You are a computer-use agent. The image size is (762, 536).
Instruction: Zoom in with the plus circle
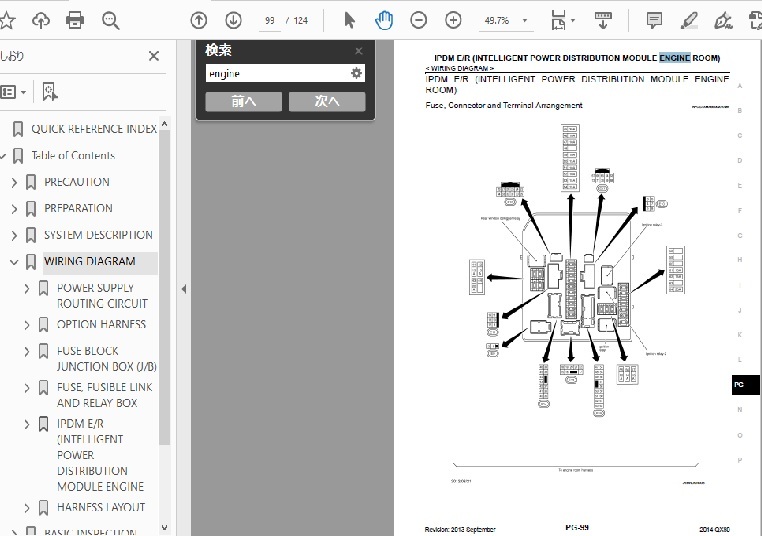point(453,20)
